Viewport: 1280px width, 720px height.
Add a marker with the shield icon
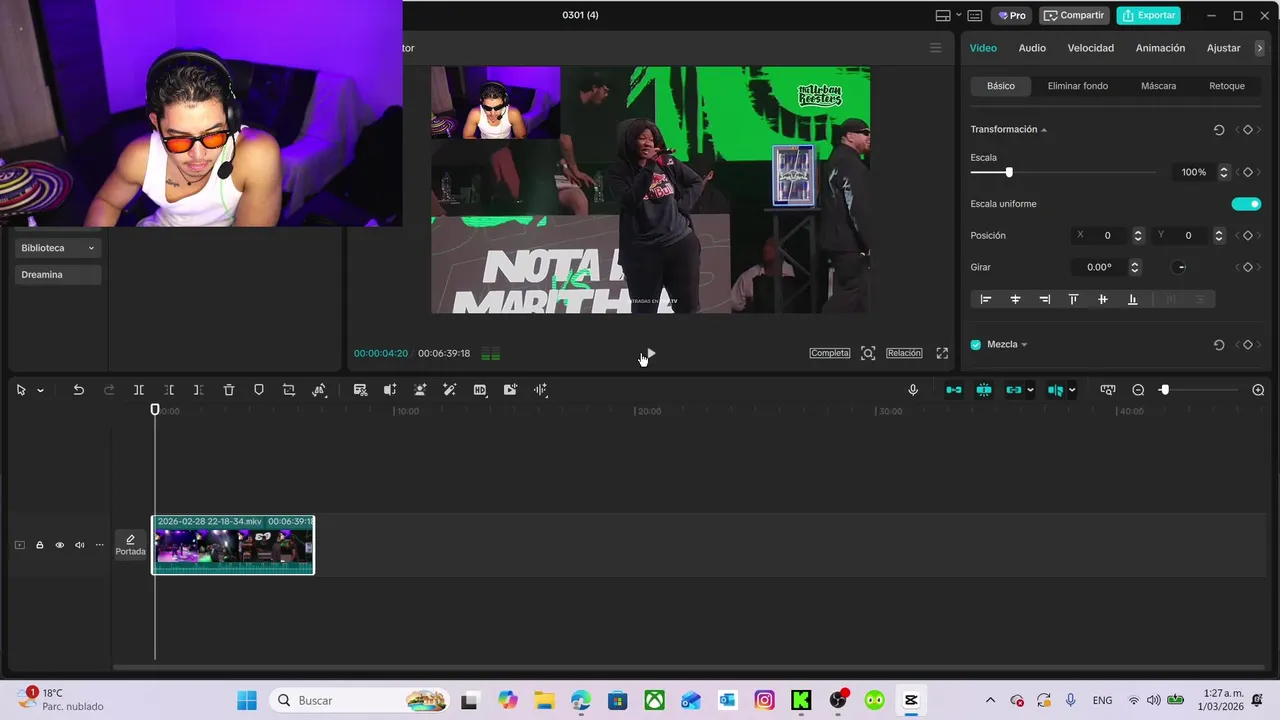[x=259, y=390]
